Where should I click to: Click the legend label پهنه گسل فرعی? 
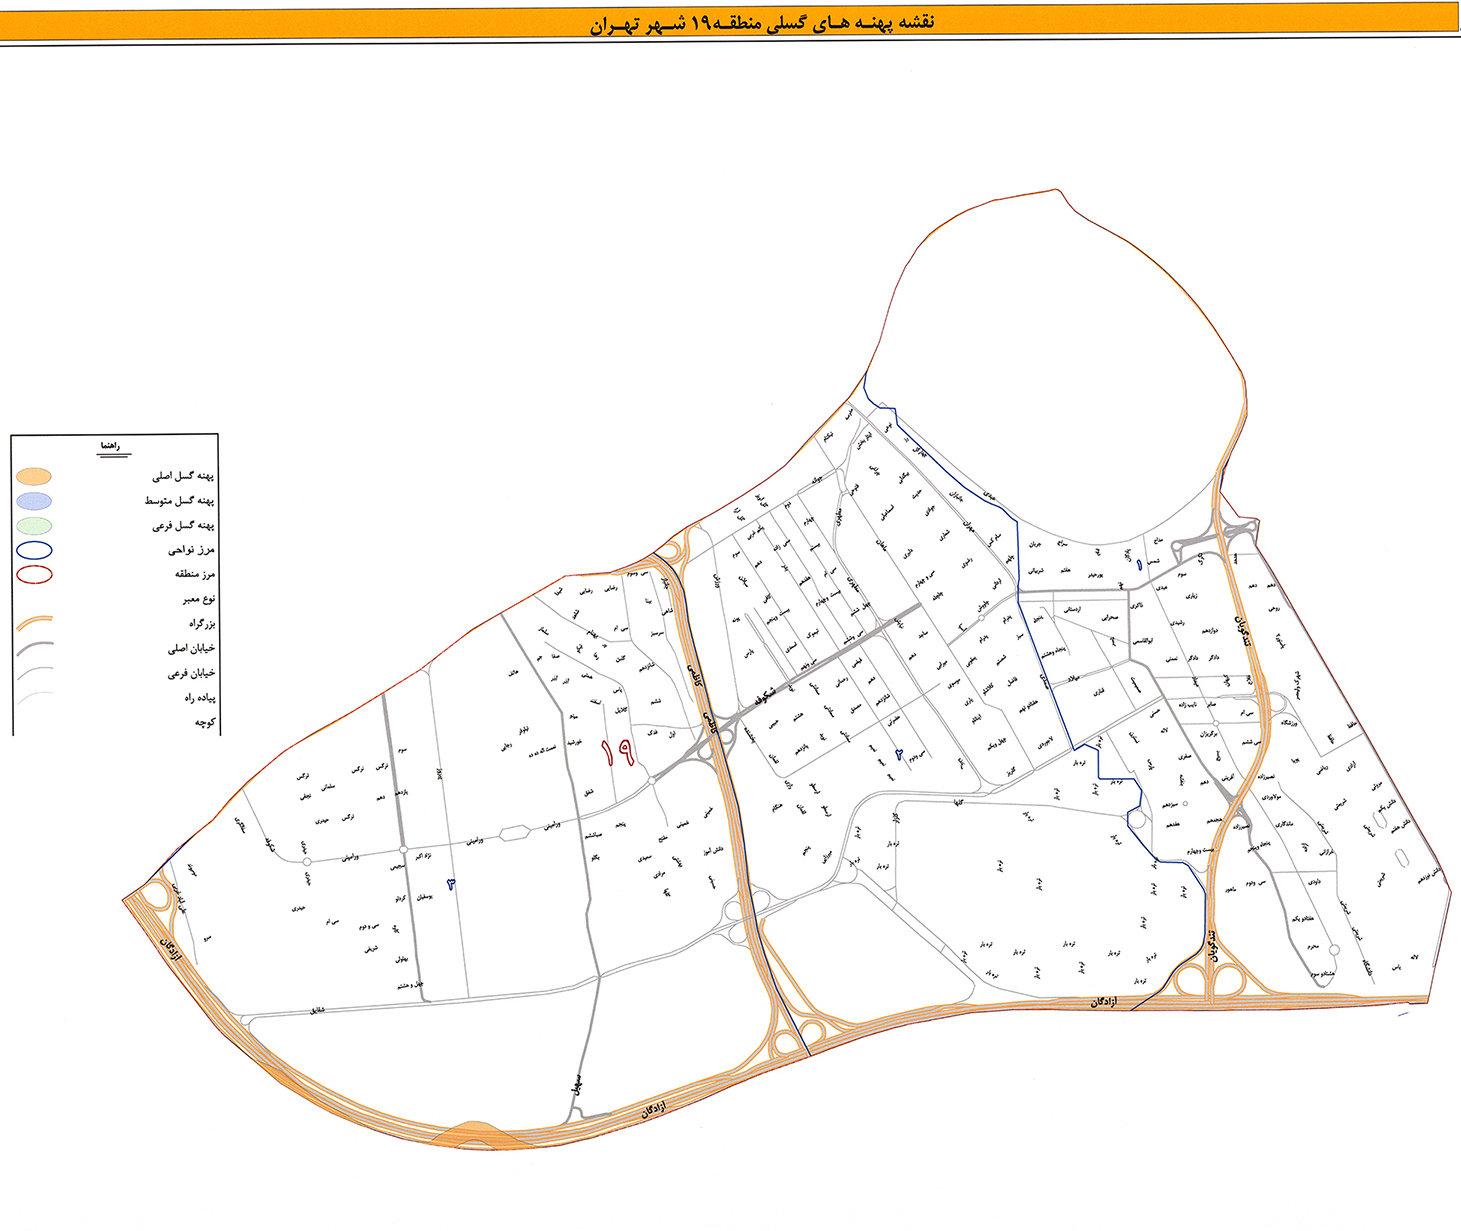point(183,526)
